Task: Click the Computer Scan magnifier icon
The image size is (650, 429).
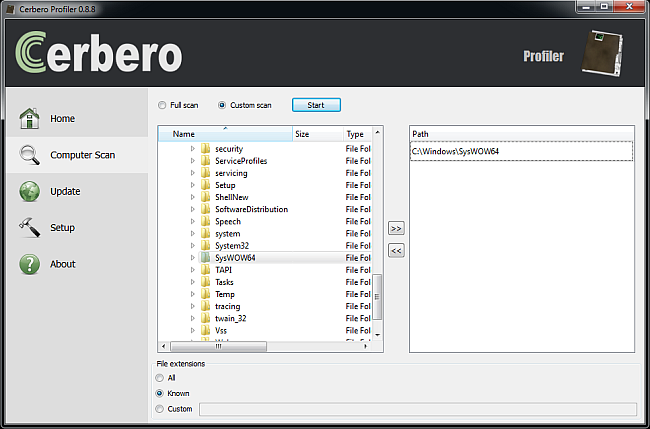Action: pyautogui.click(x=29, y=155)
